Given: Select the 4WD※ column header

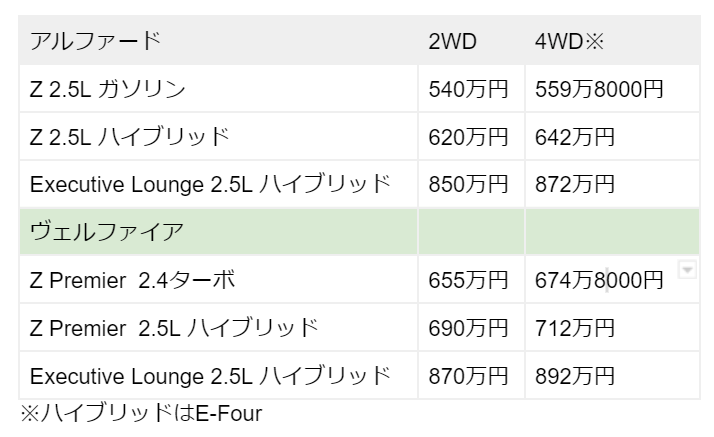Looking at the screenshot, I should [566, 42].
